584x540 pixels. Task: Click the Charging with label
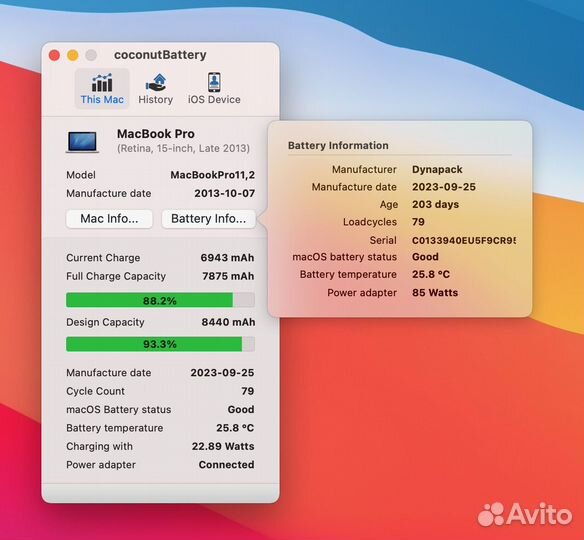pyautogui.click(x=99, y=446)
